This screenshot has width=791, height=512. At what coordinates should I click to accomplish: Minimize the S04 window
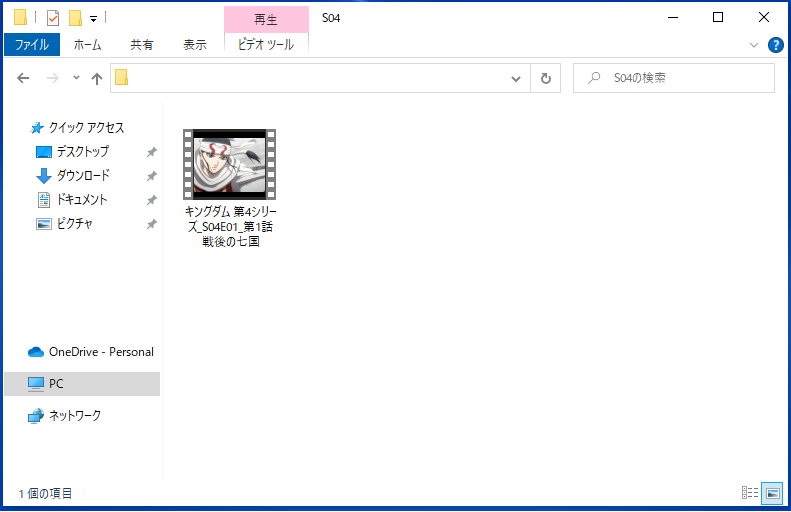673,18
